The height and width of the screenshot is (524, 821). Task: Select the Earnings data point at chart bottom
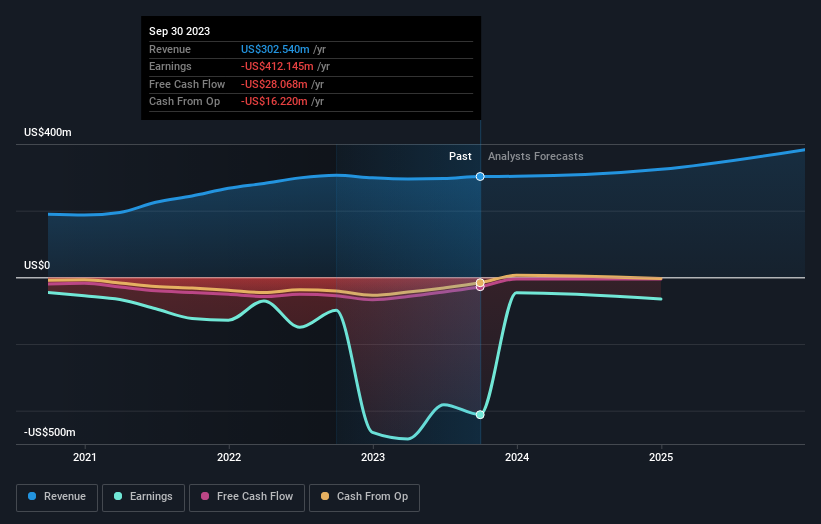pyautogui.click(x=480, y=415)
